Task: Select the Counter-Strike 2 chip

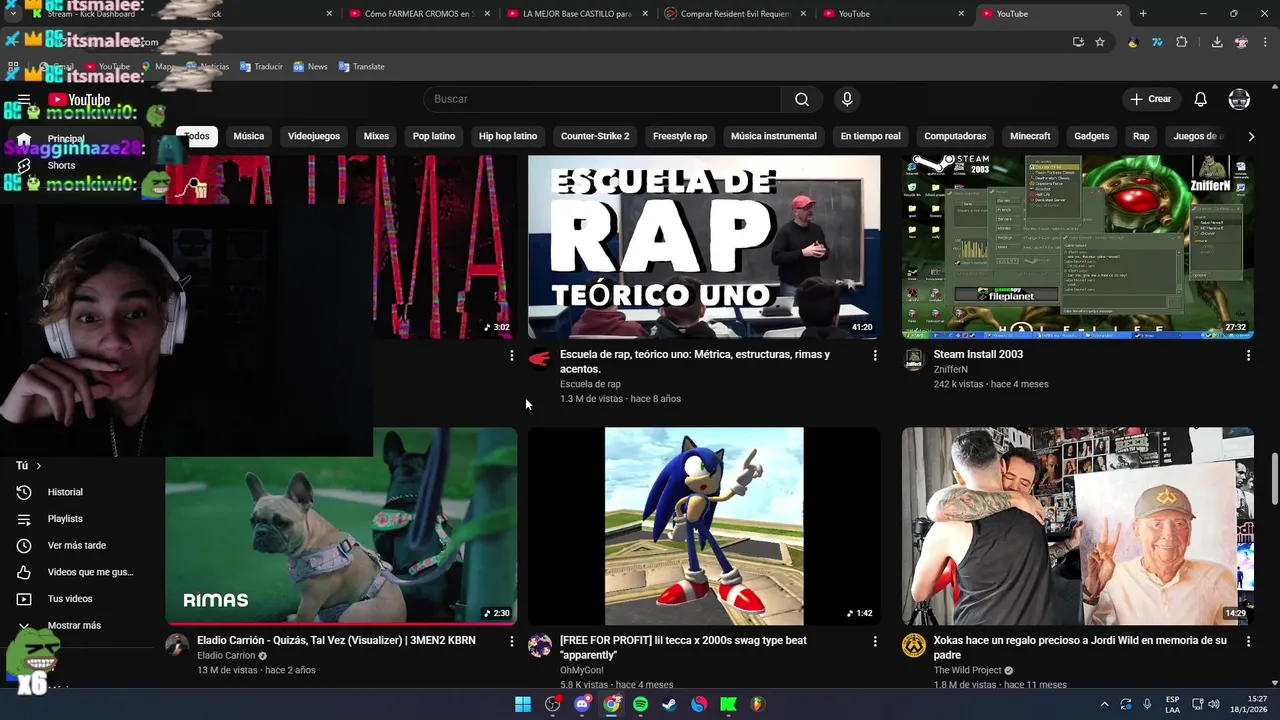Action: click(595, 136)
